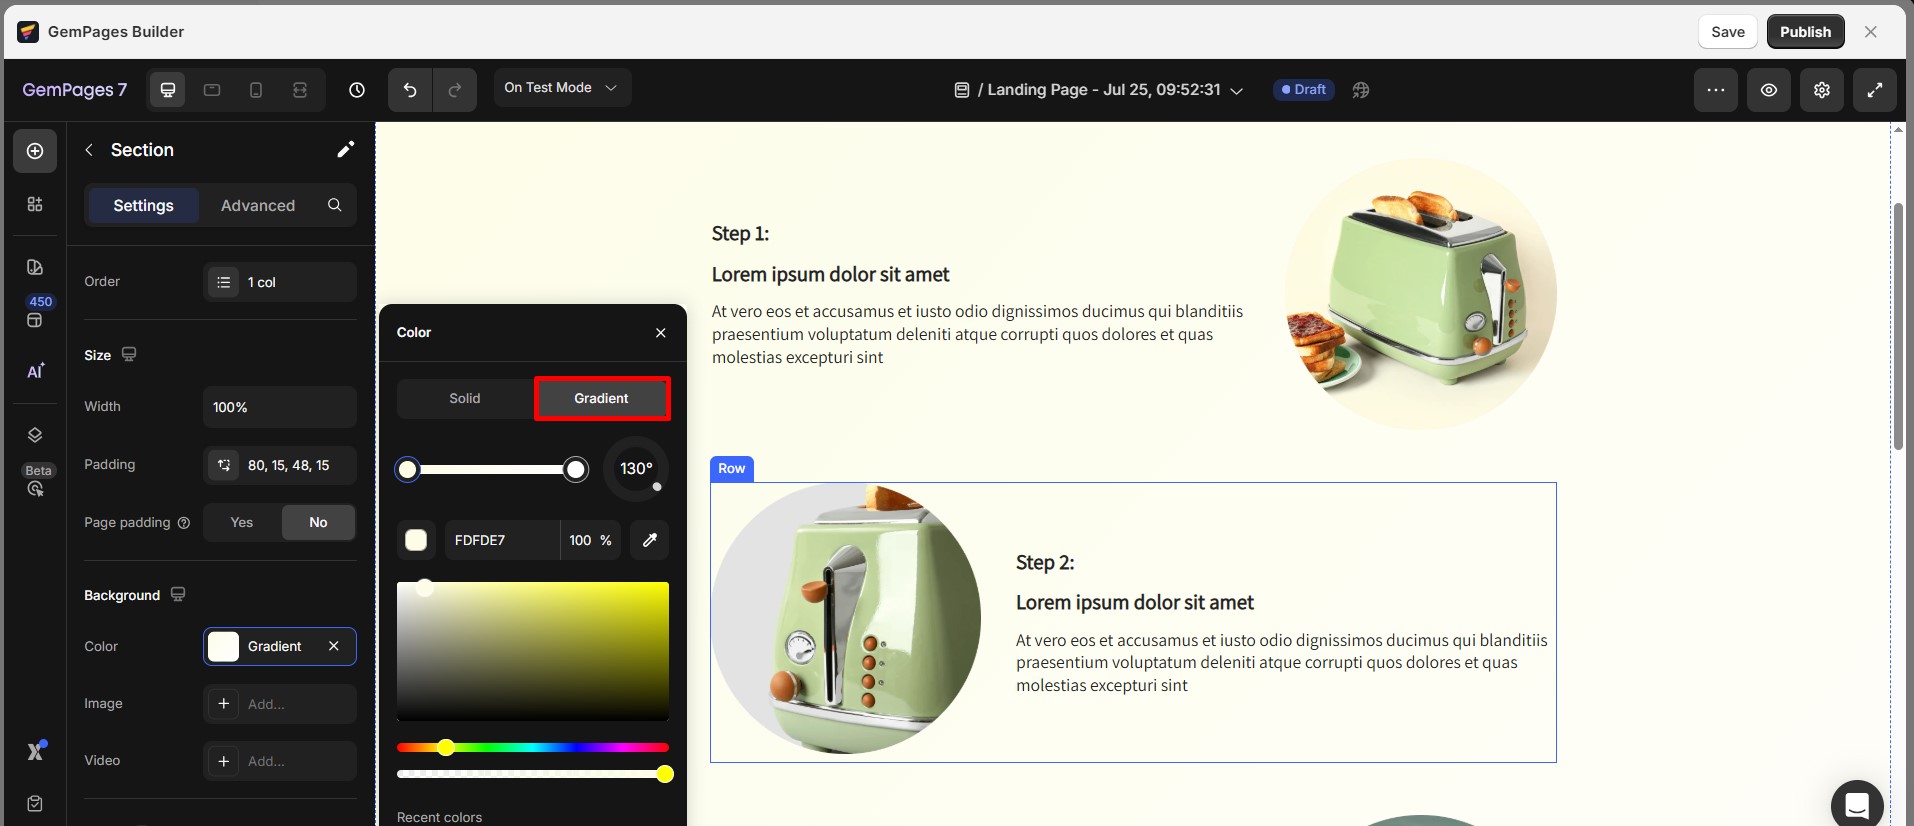Click the FDFDE7 hex color field
Image resolution: width=1914 pixels, height=826 pixels.
(x=500, y=540)
